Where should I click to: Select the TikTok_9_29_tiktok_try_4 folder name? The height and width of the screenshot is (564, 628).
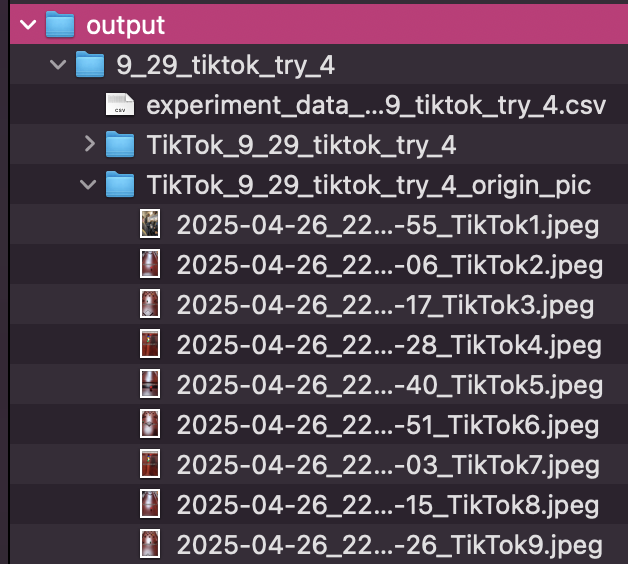301,145
